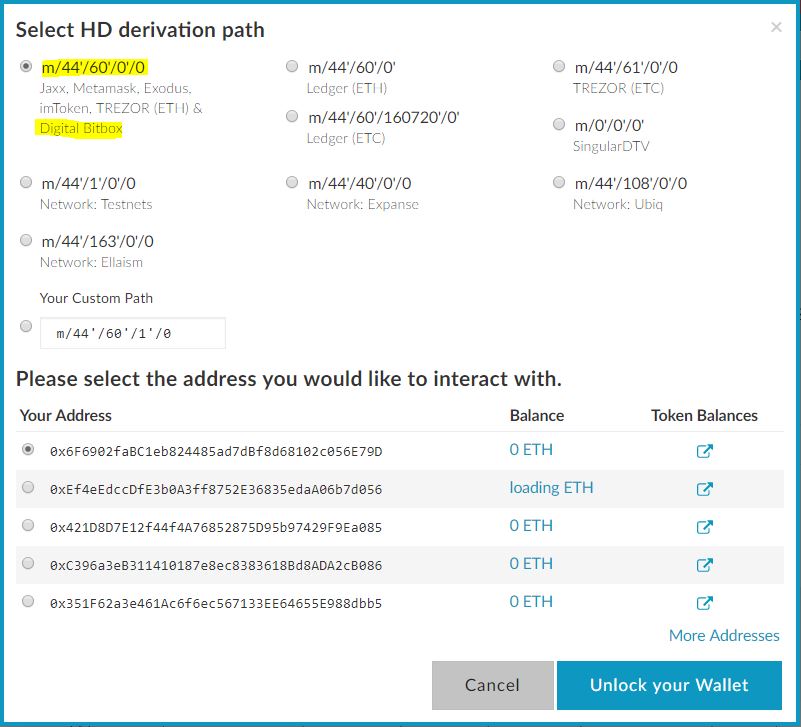
Task: Click address text 0x6F6902faBC1eb824485ad7dBf8d68102c056E79D
Action: [x=216, y=452]
